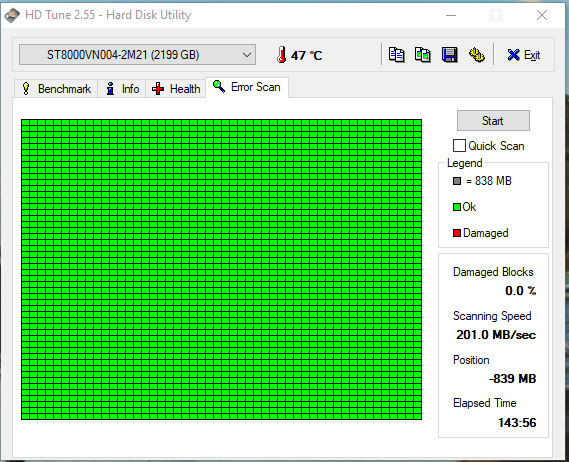Click the -839 MB position value
This screenshot has width=569, height=462.
point(512,379)
